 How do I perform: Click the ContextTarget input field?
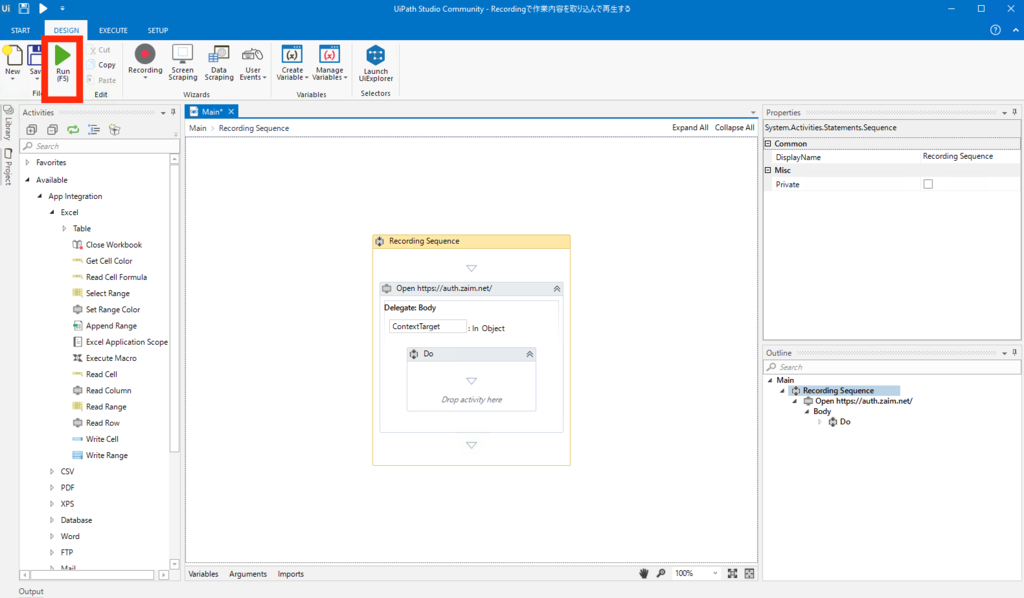pos(428,326)
